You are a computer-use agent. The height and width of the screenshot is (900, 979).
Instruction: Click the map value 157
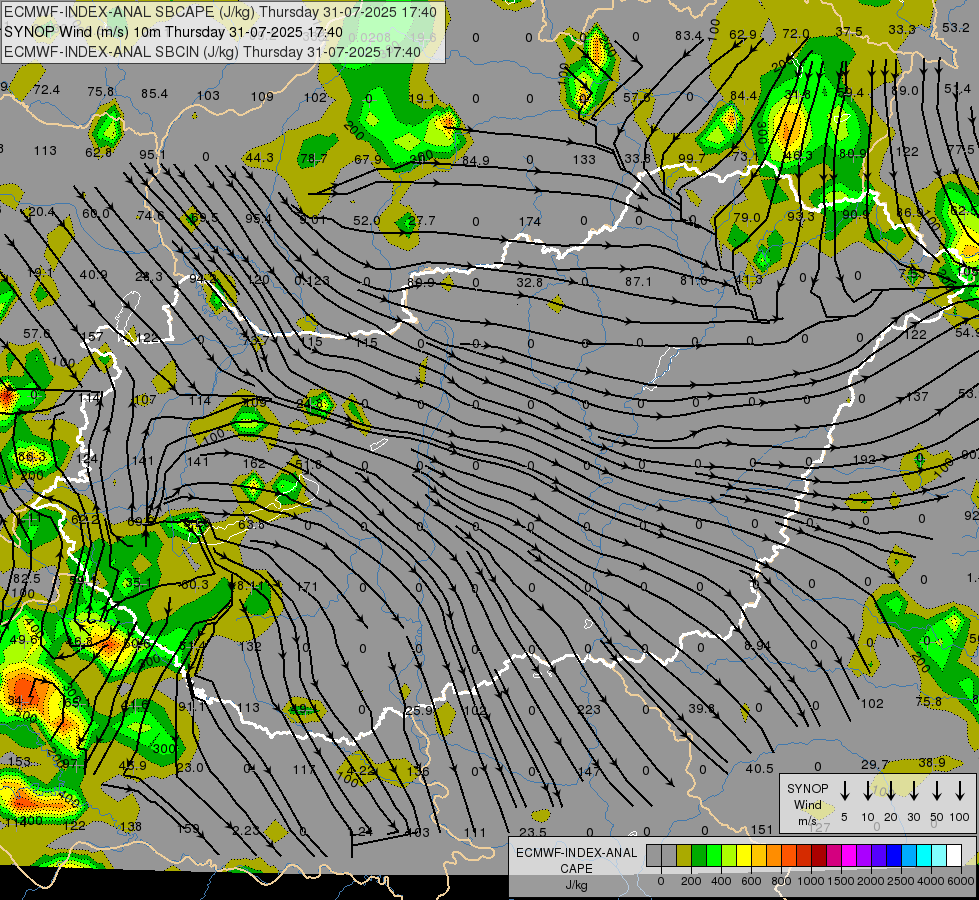(x=92, y=337)
